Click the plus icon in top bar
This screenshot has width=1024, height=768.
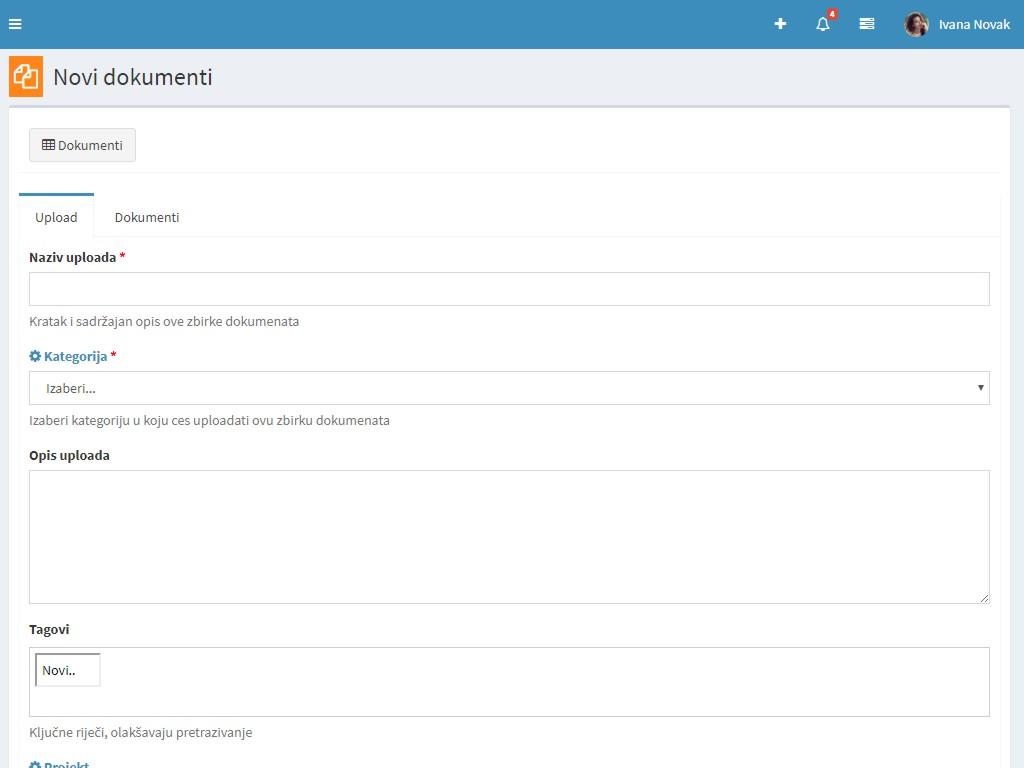(780, 24)
